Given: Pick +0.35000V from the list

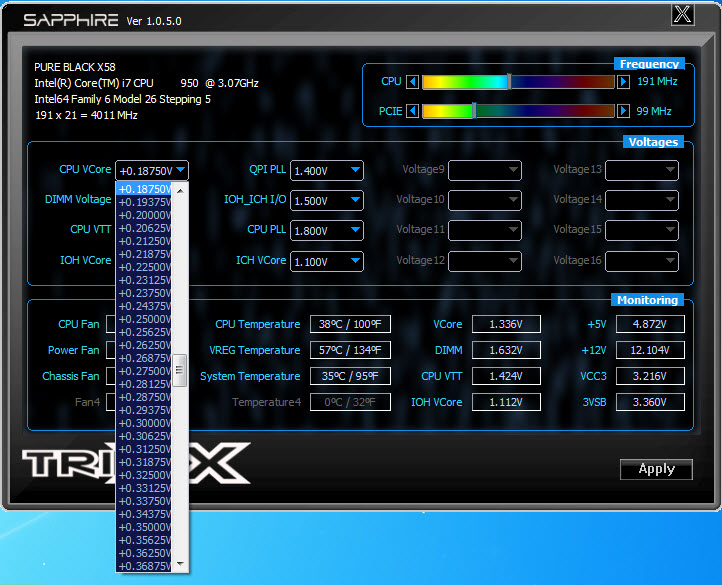Looking at the screenshot, I should 144,527.
